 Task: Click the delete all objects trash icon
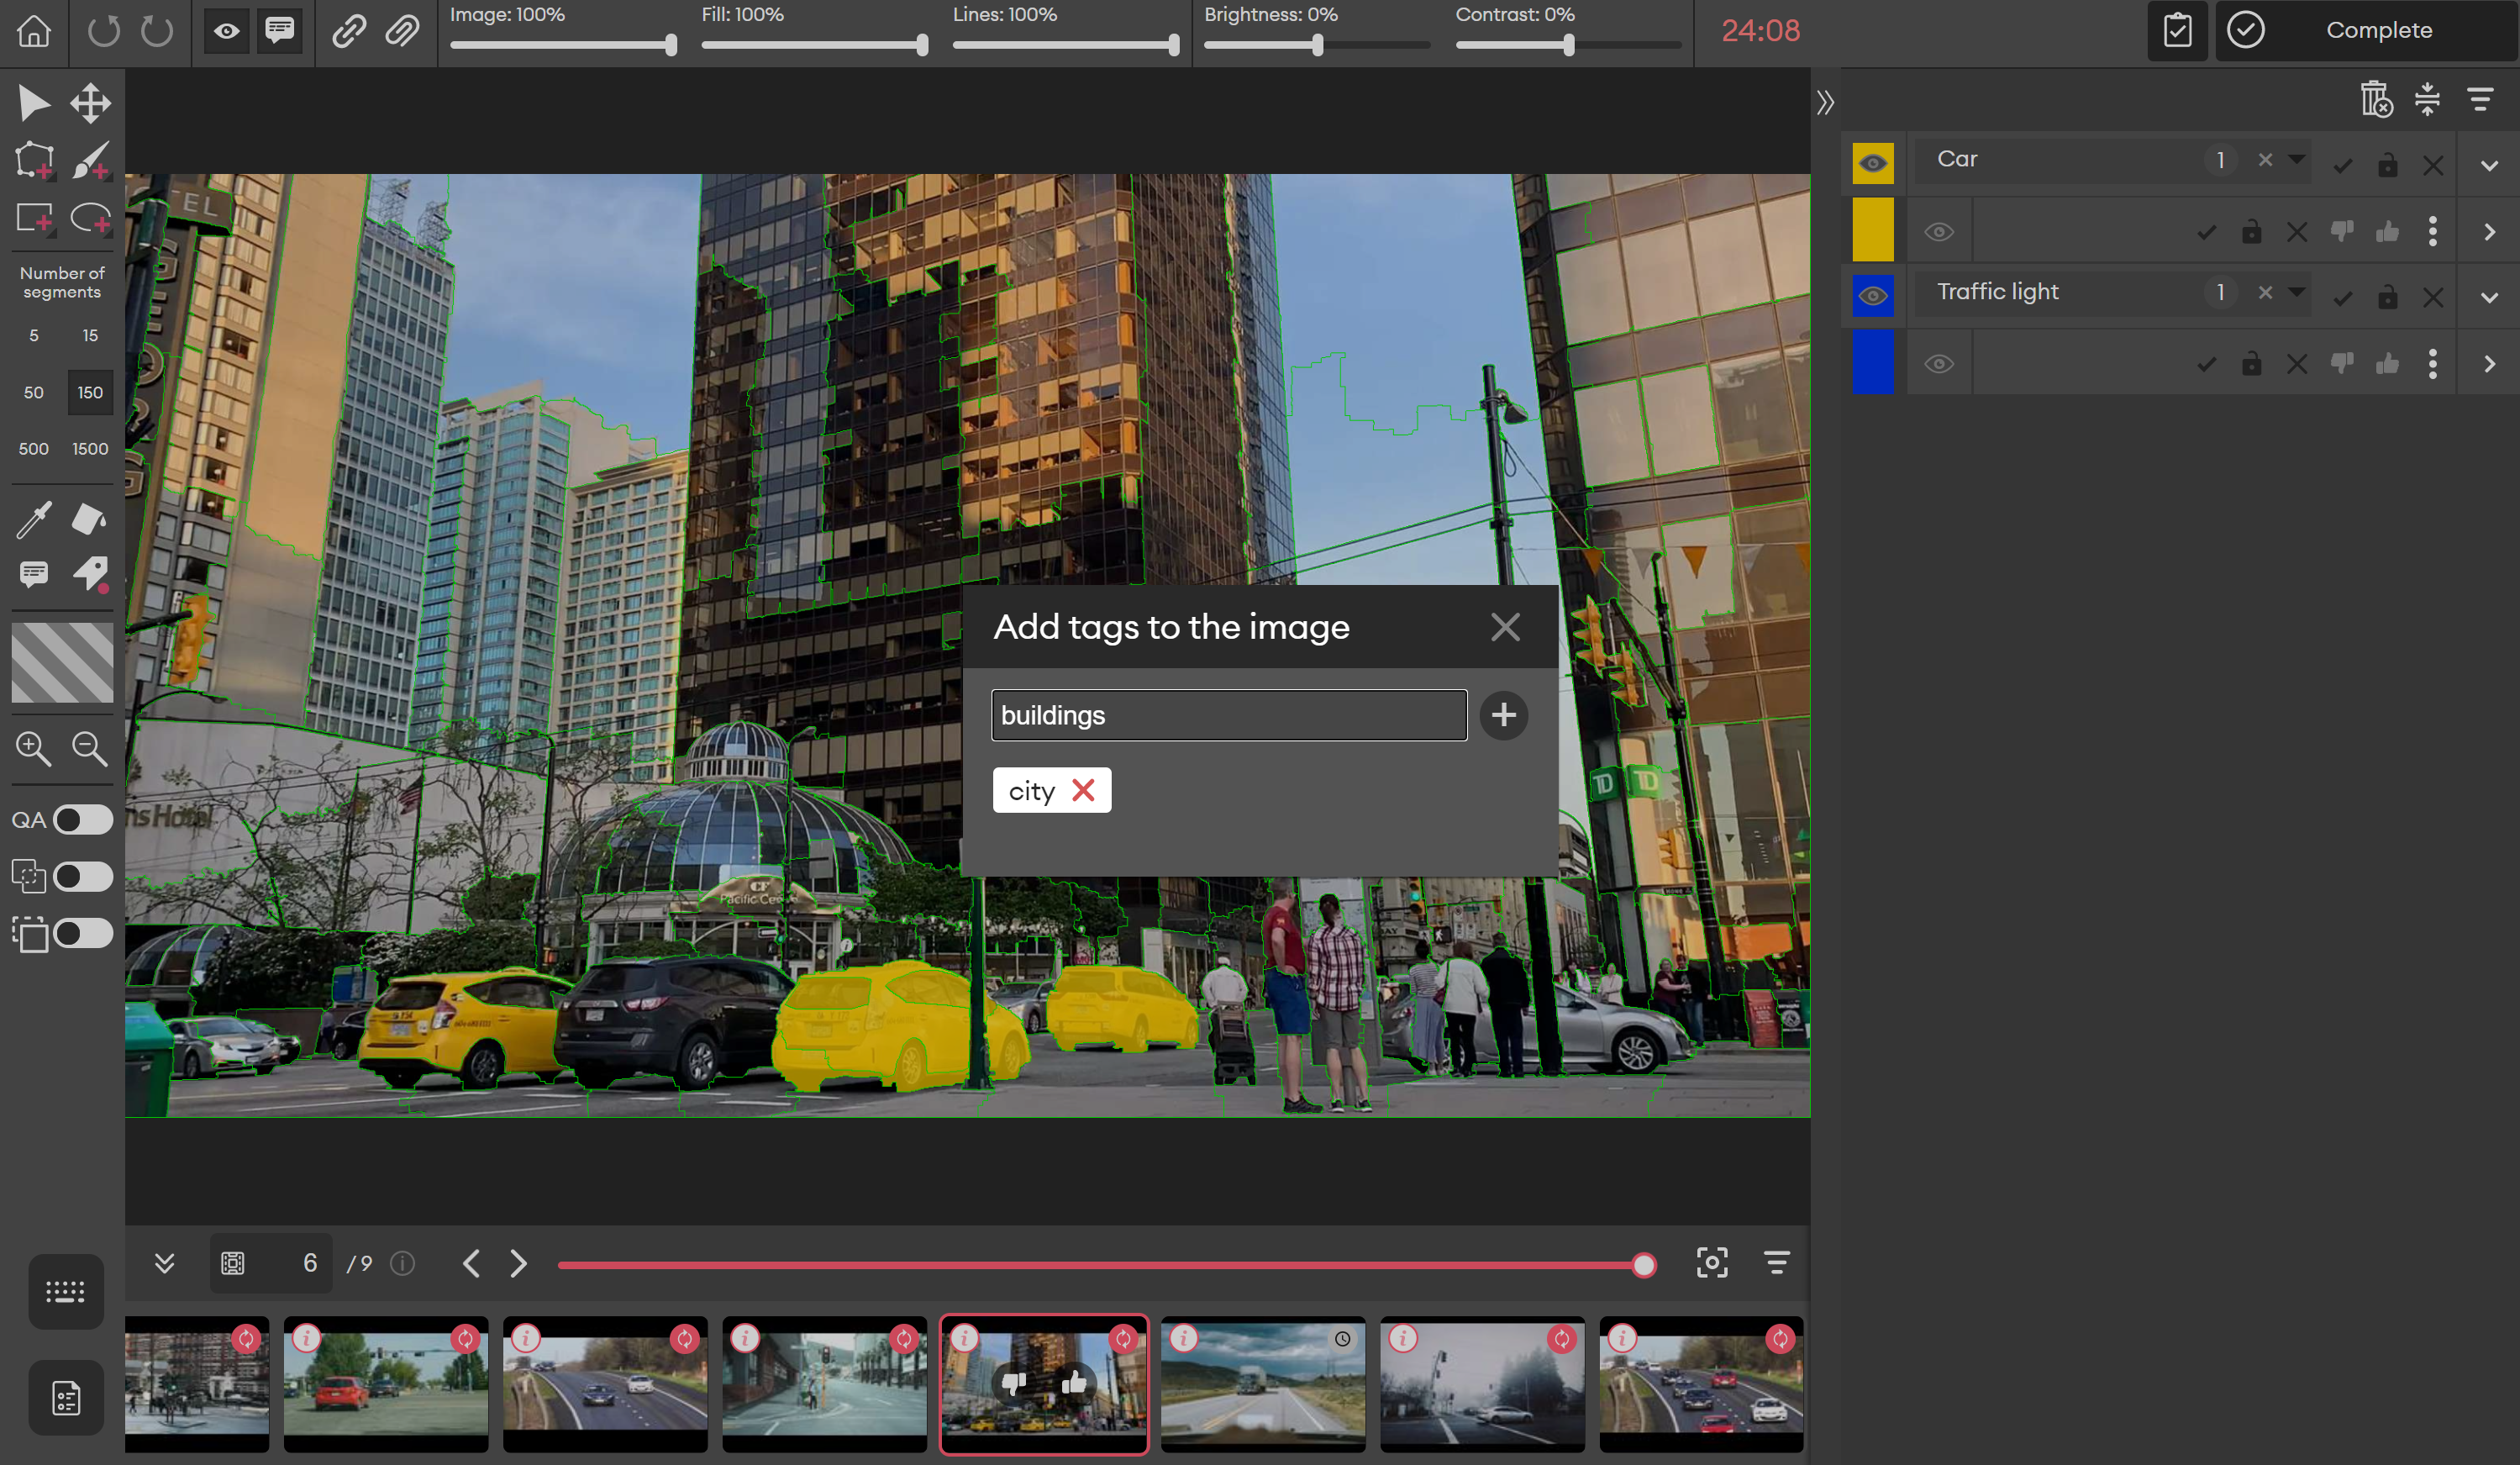2376,99
